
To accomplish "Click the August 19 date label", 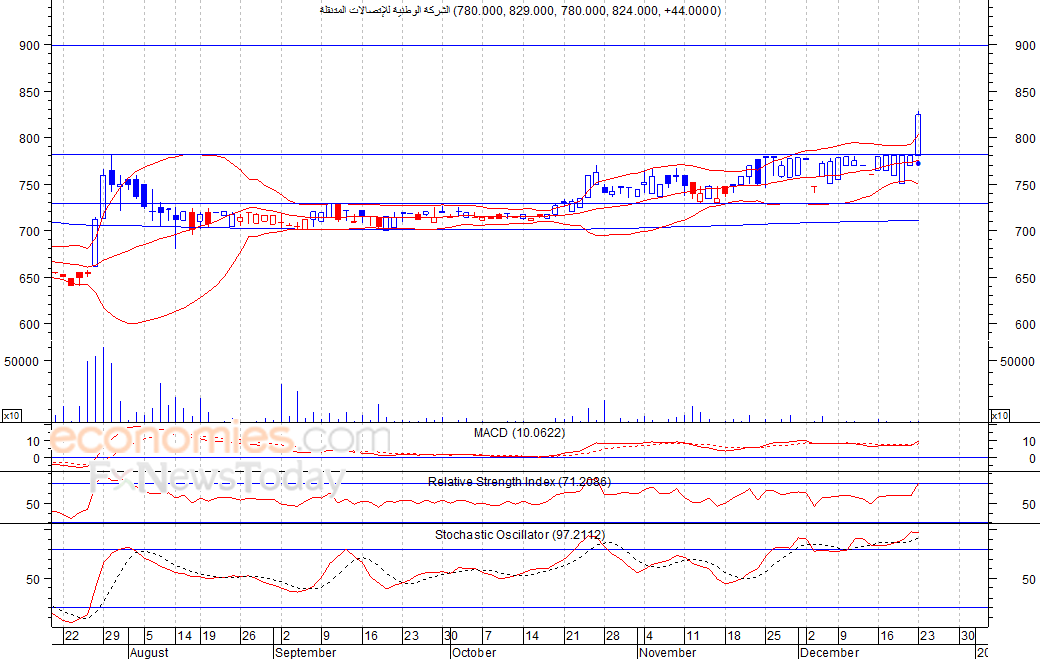I will point(209,636).
